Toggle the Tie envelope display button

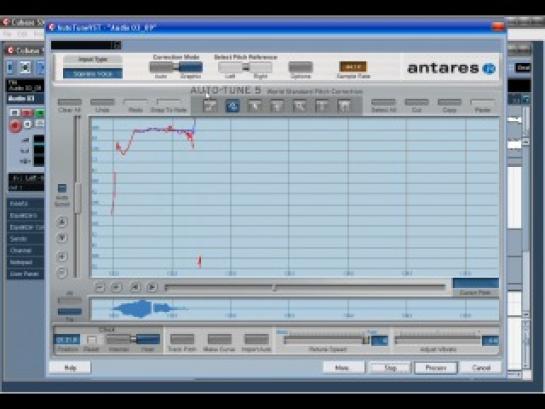(70, 311)
